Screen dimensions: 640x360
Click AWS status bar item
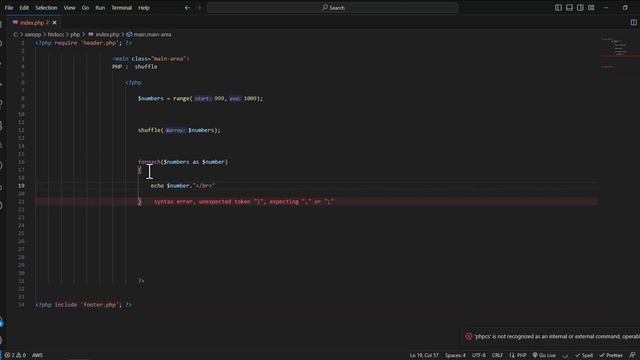tap(37, 355)
